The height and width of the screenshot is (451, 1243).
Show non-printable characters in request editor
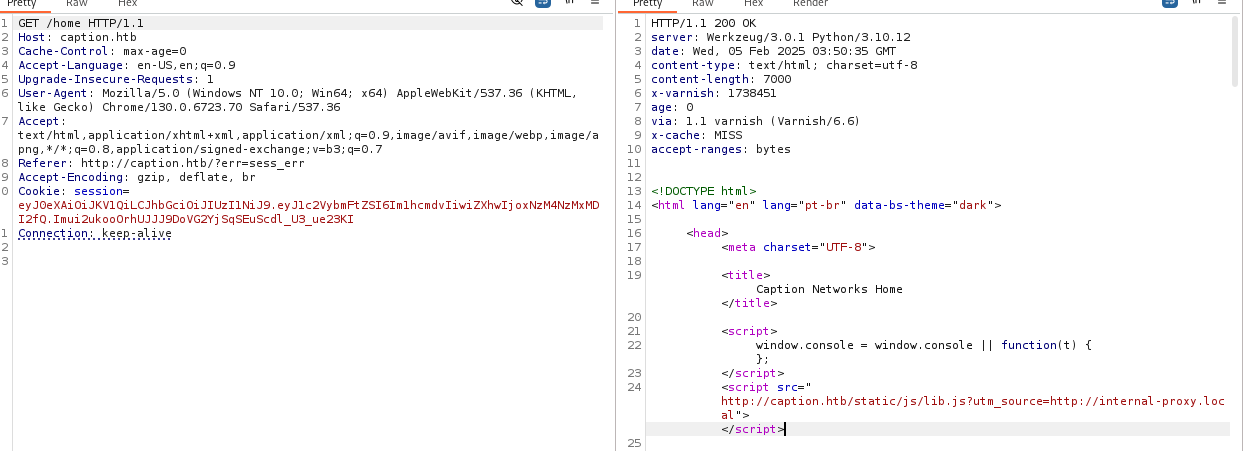[x=570, y=3]
